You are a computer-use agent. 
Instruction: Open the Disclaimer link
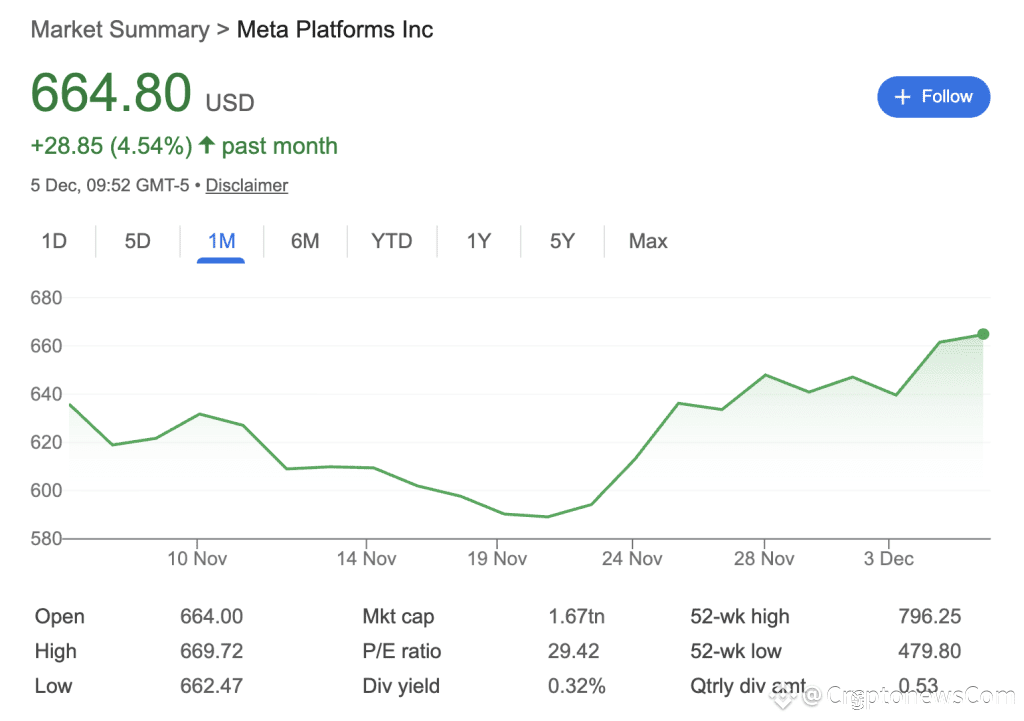(x=247, y=185)
